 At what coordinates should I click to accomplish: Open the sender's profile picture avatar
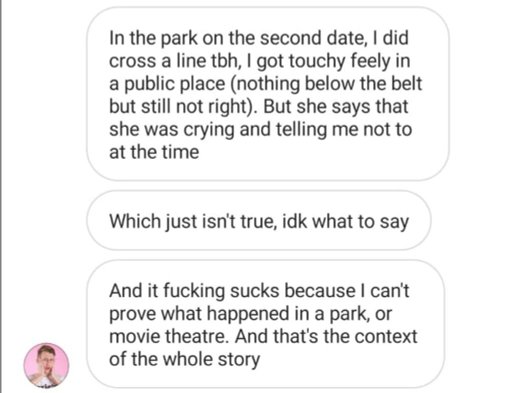pos(46,365)
